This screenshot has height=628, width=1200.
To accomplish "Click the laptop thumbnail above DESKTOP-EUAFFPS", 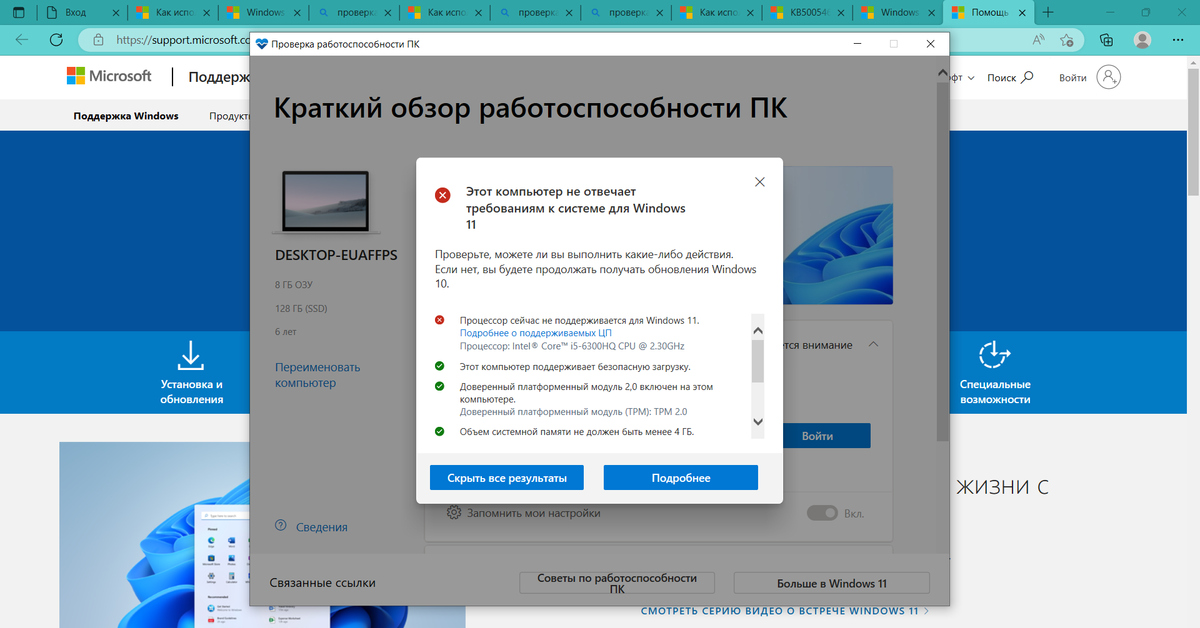I will [x=326, y=201].
